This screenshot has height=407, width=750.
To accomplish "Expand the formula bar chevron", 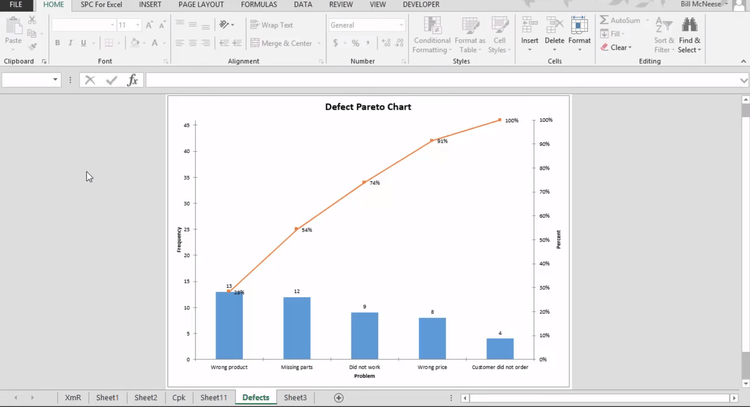I will (744, 80).
